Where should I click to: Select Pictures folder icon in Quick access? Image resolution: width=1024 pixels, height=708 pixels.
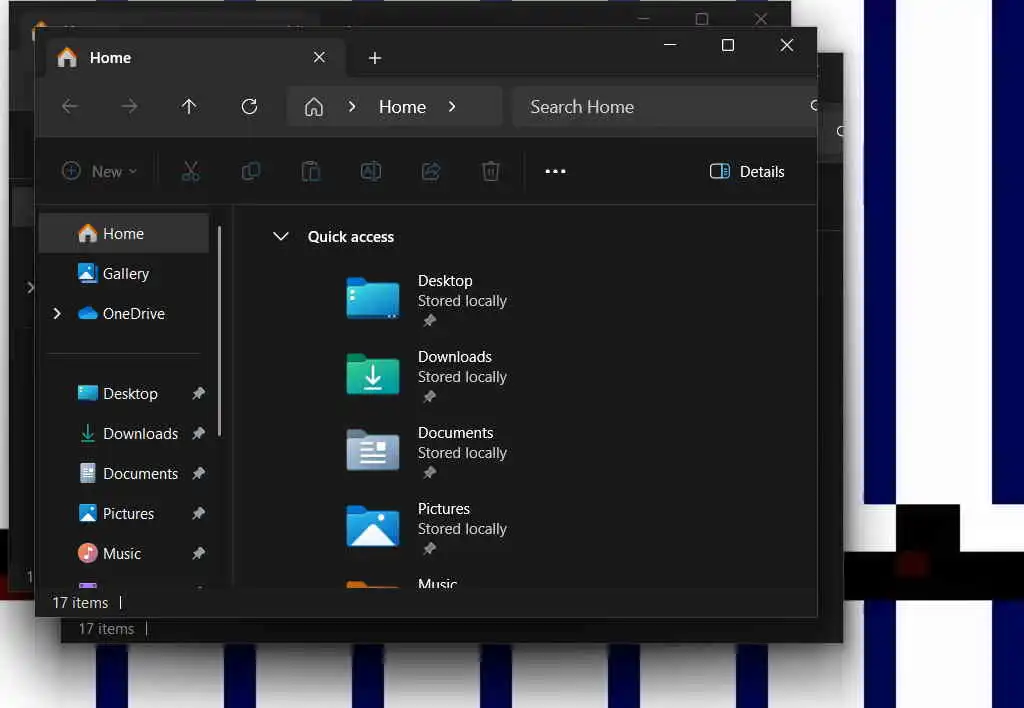372,526
